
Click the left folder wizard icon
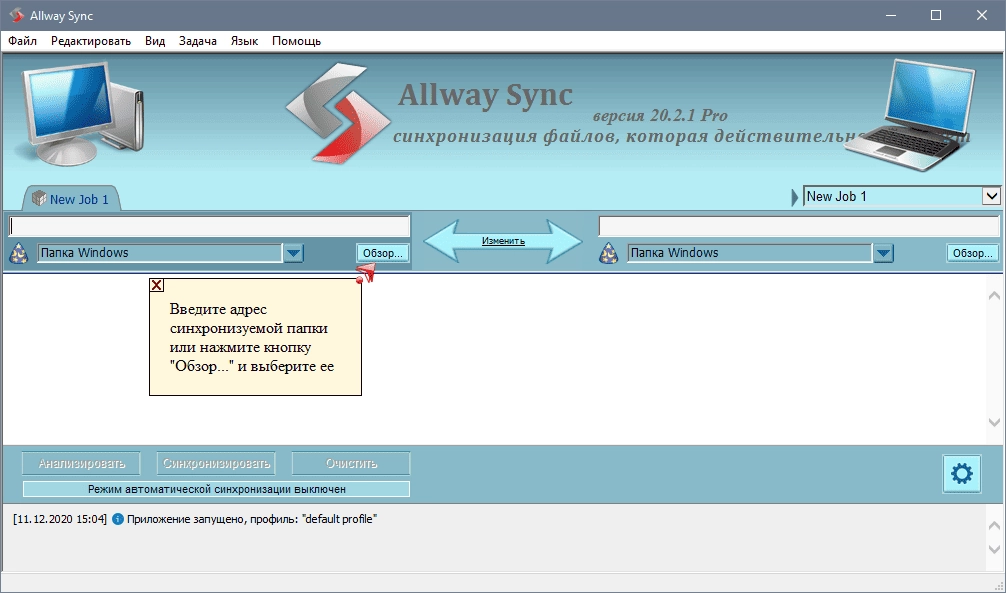point(19,254)
